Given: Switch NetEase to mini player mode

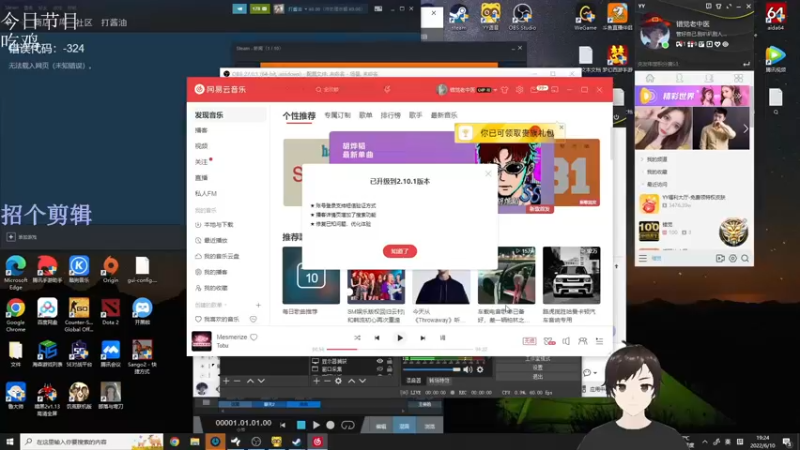Looking at the screenshot, I should click(x=555, y=89).
